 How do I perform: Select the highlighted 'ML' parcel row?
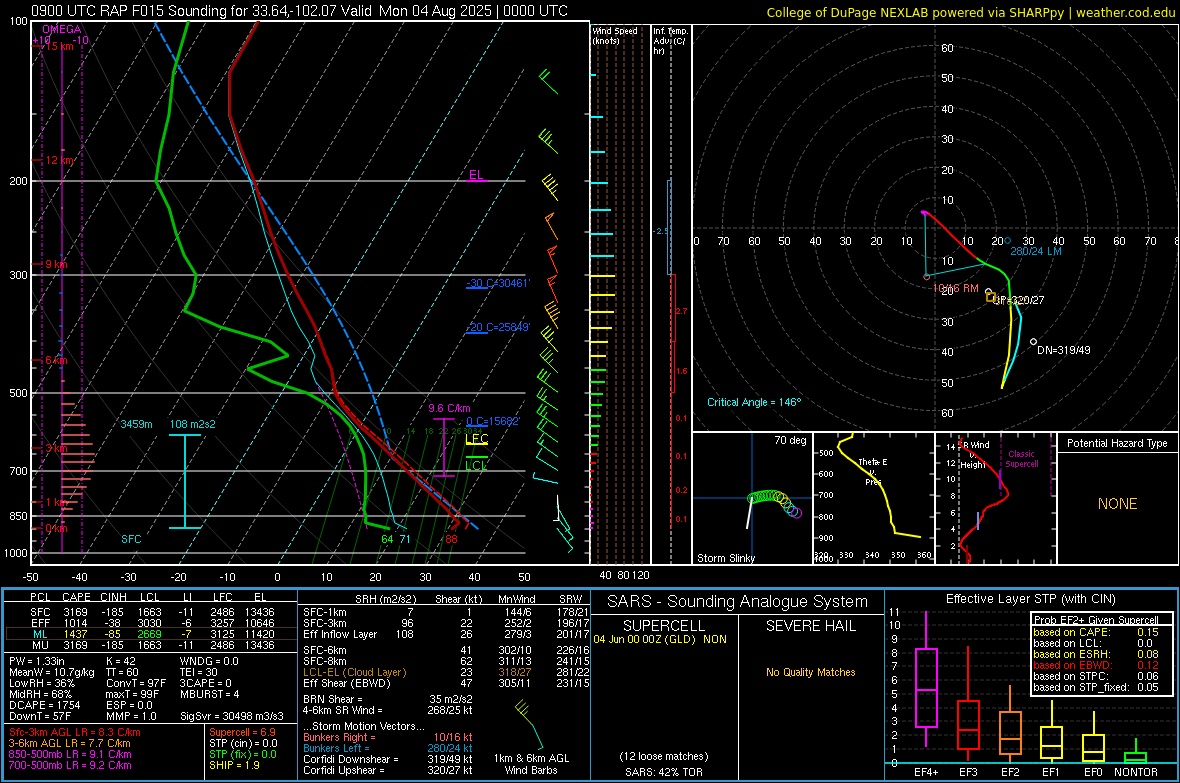pos(151,634)
